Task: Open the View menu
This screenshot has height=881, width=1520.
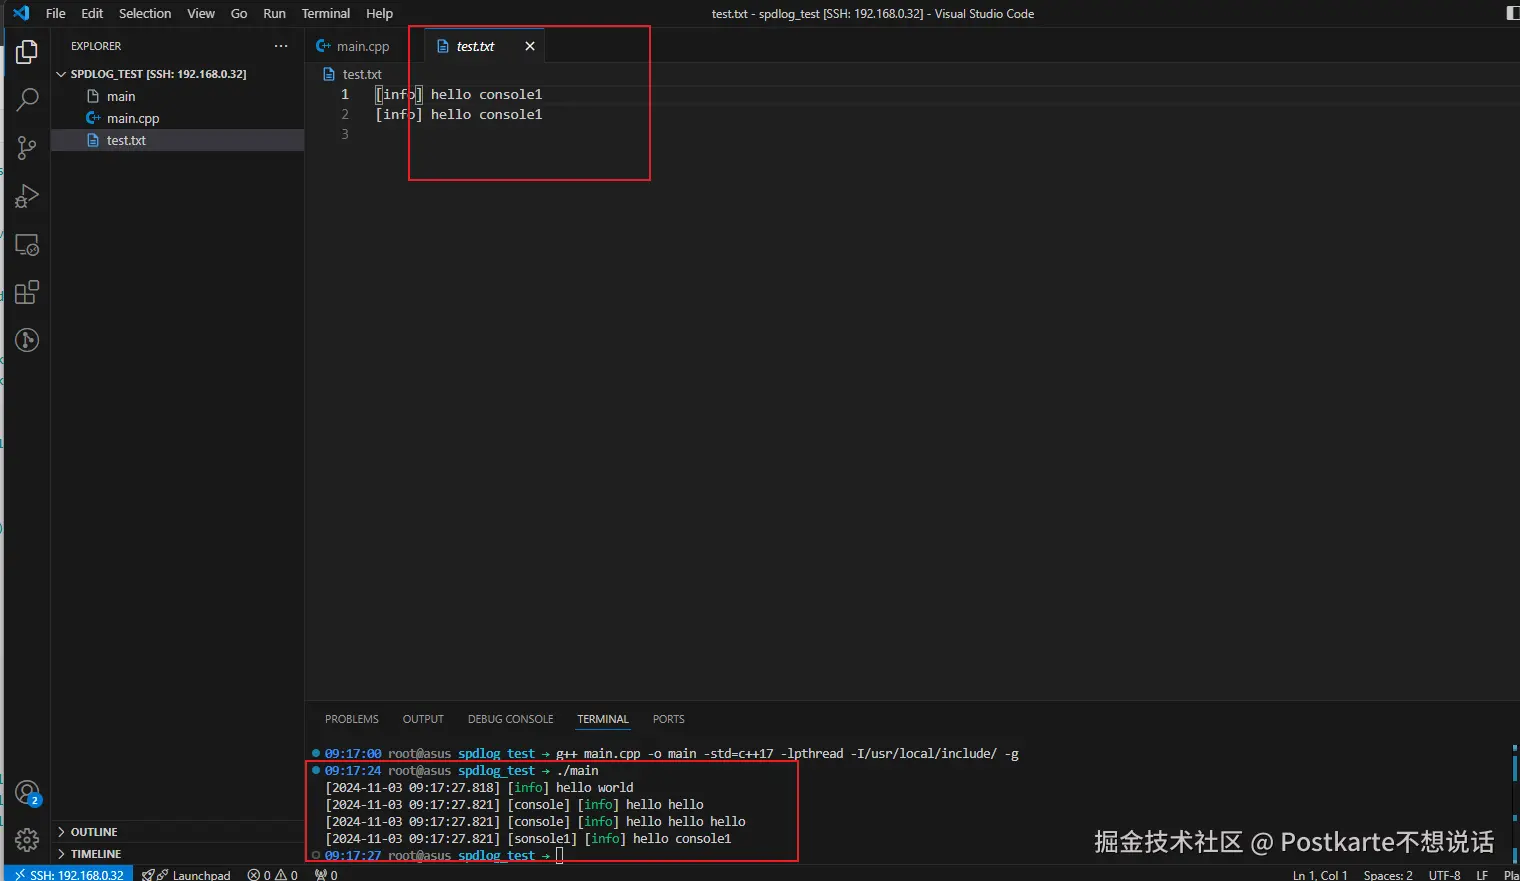Action: coord(201,13)
